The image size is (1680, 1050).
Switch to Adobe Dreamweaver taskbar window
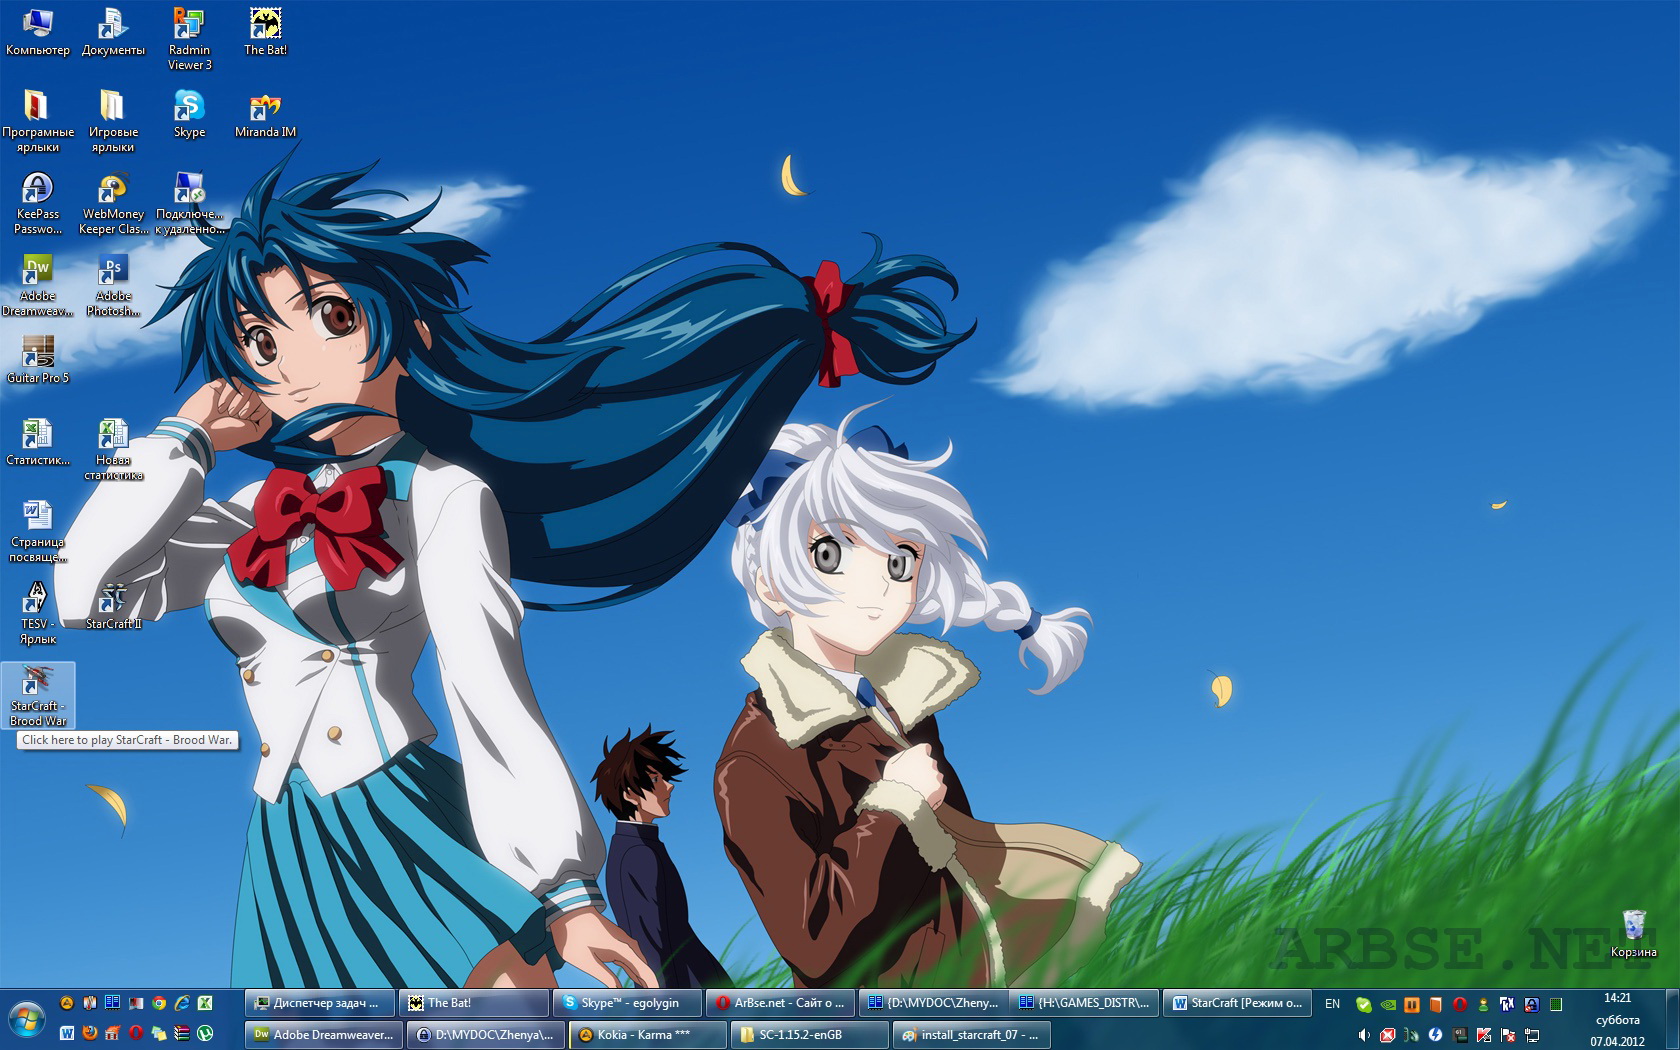click(x=324, y=1035)
